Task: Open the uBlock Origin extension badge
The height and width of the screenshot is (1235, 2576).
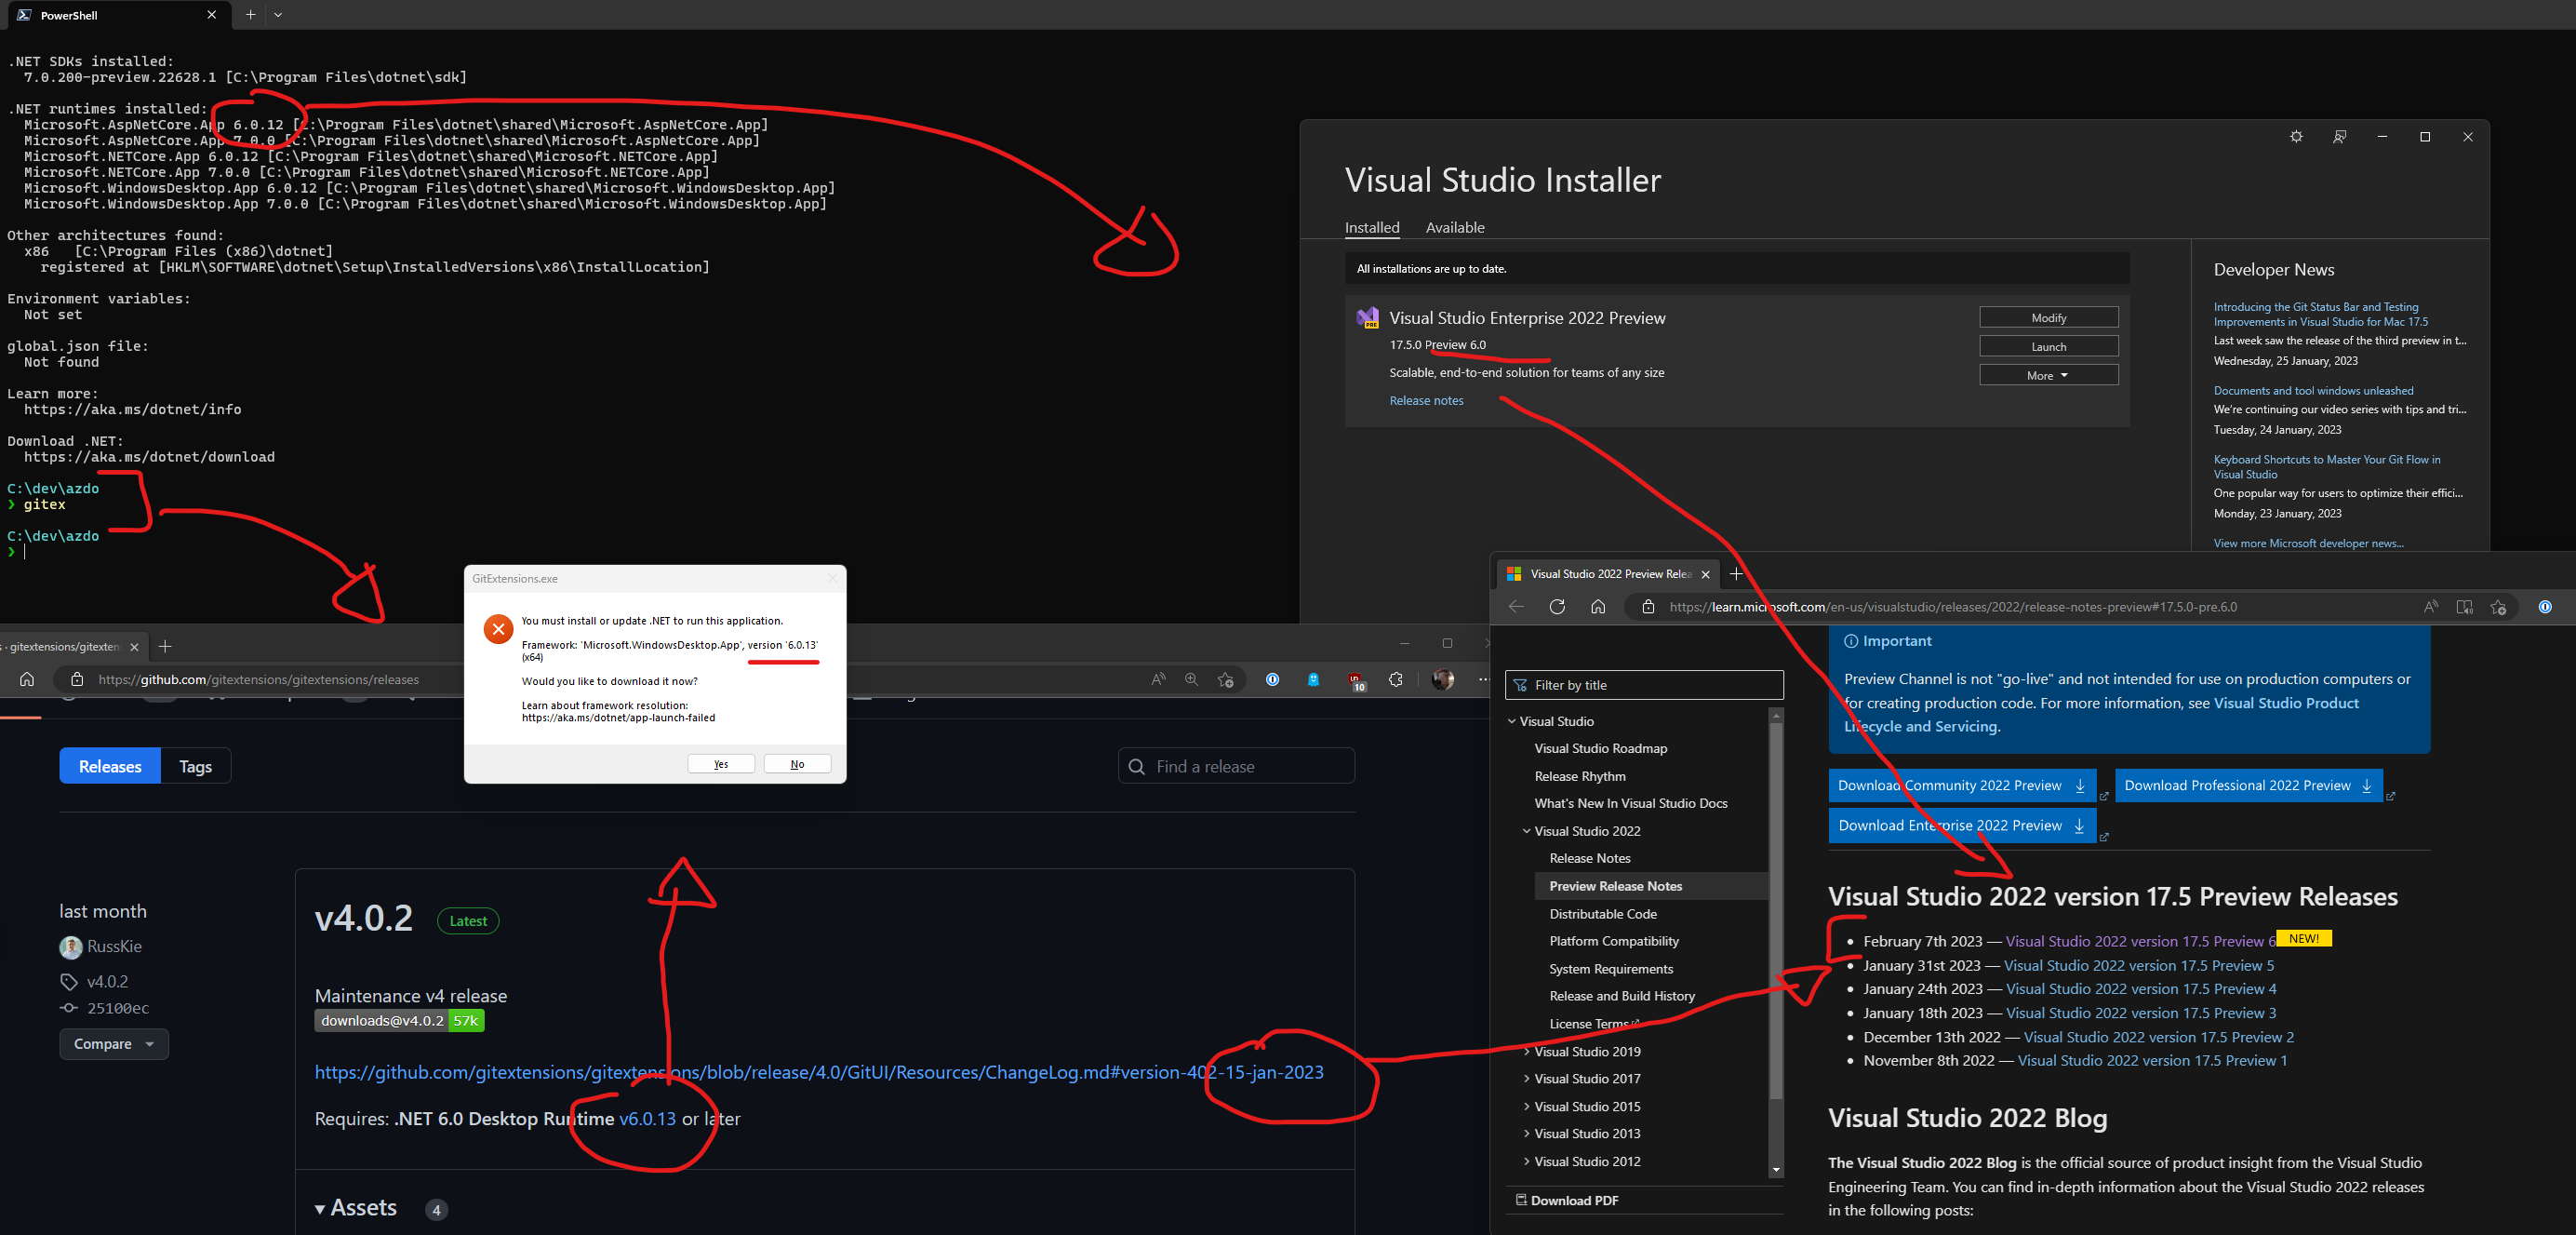Action: tap(1355, 678)
